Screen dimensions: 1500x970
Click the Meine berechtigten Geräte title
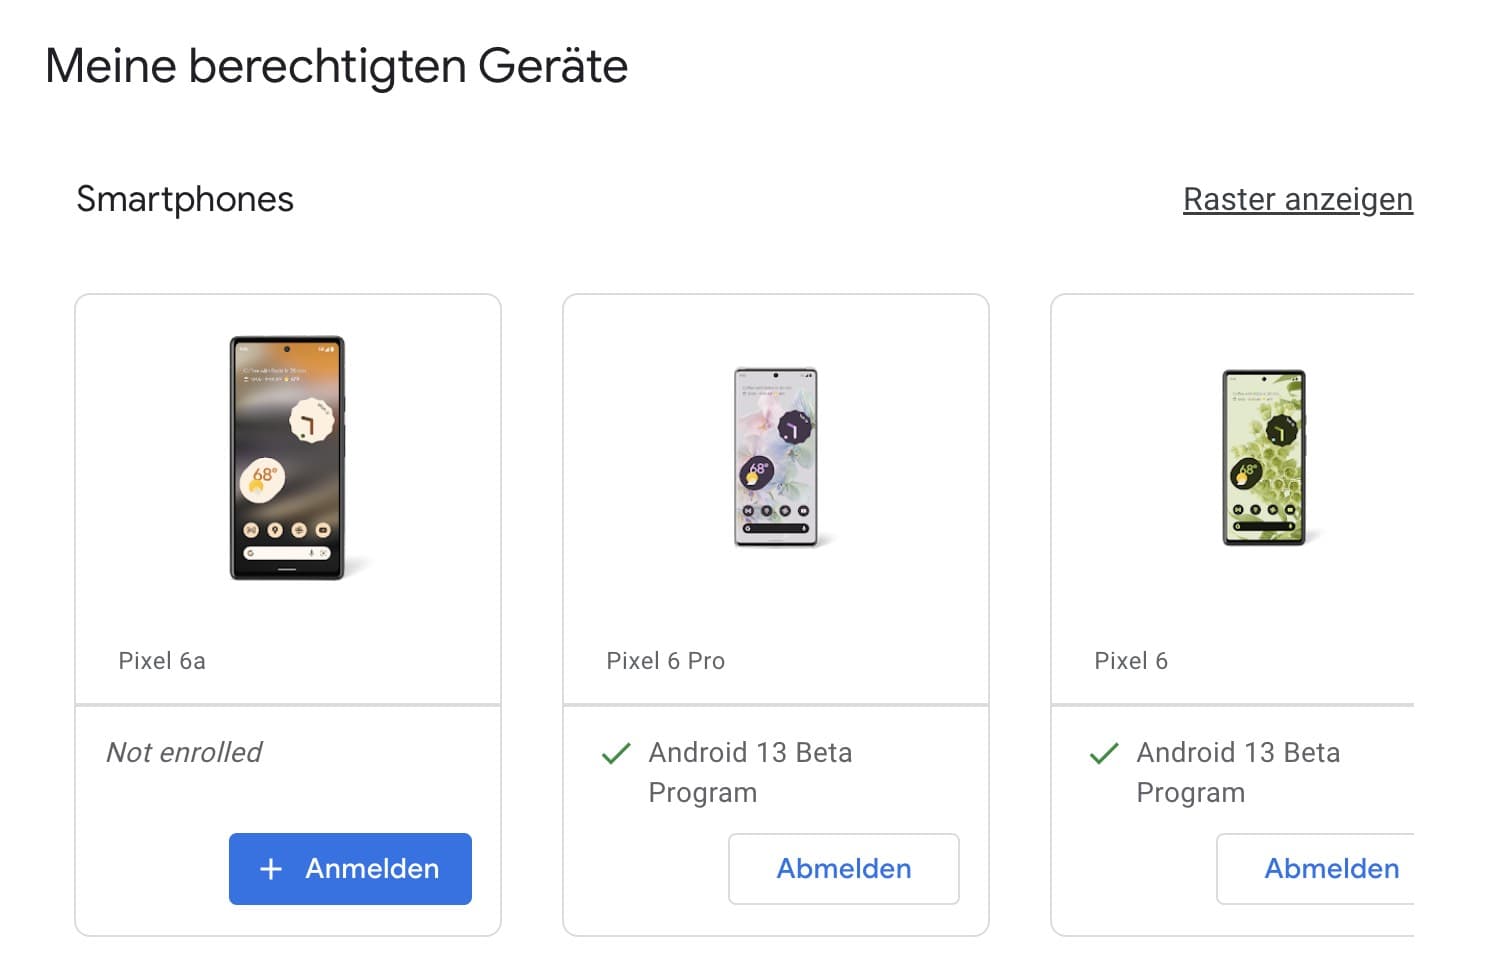click(336, 67)
